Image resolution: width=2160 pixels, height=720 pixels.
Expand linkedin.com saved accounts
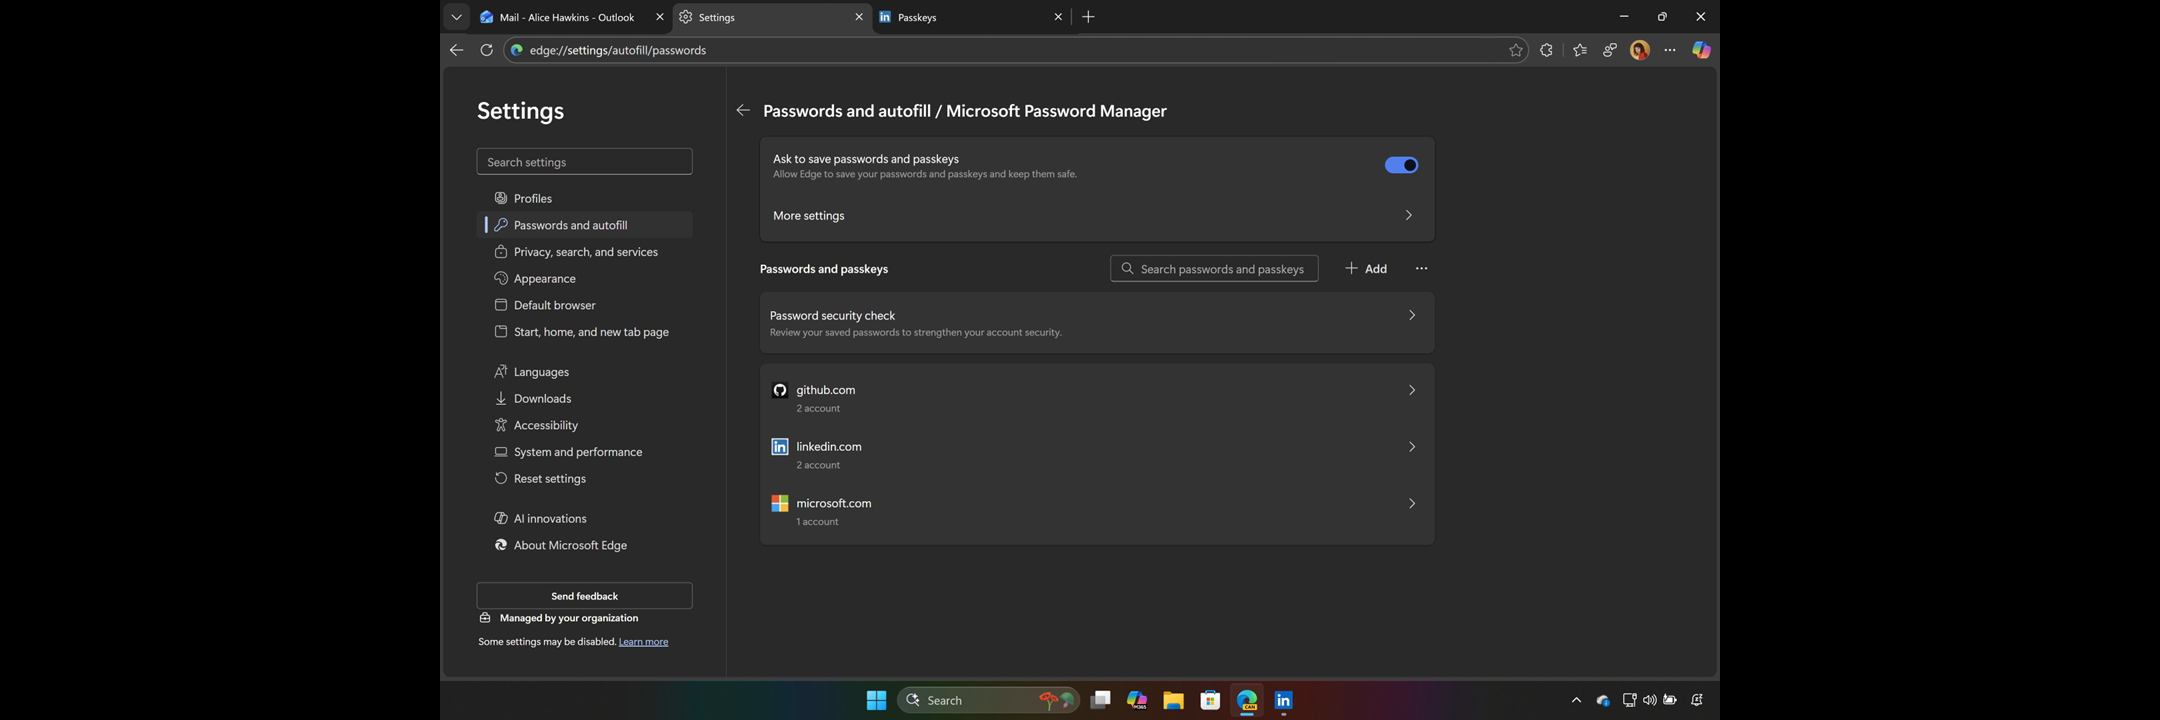pos(1097,454)
